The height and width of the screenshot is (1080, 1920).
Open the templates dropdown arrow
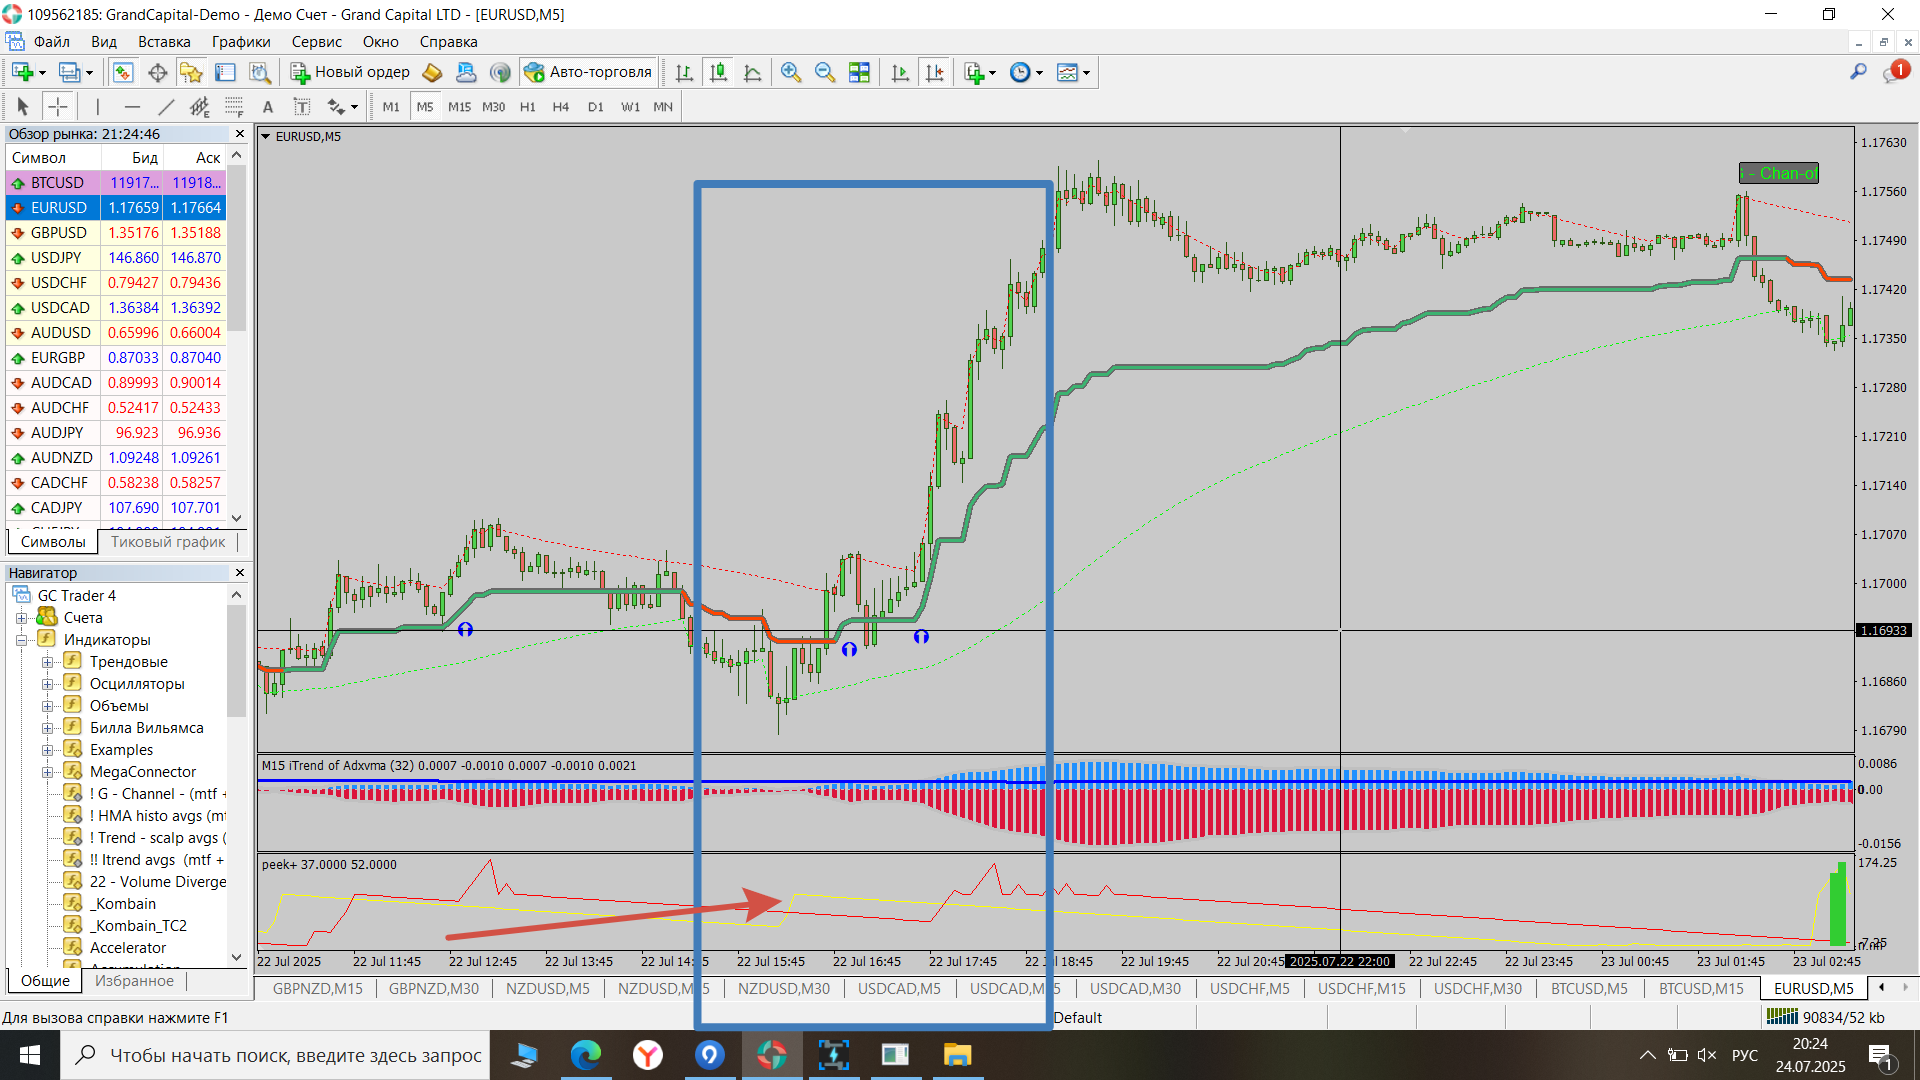(1086, 73)
